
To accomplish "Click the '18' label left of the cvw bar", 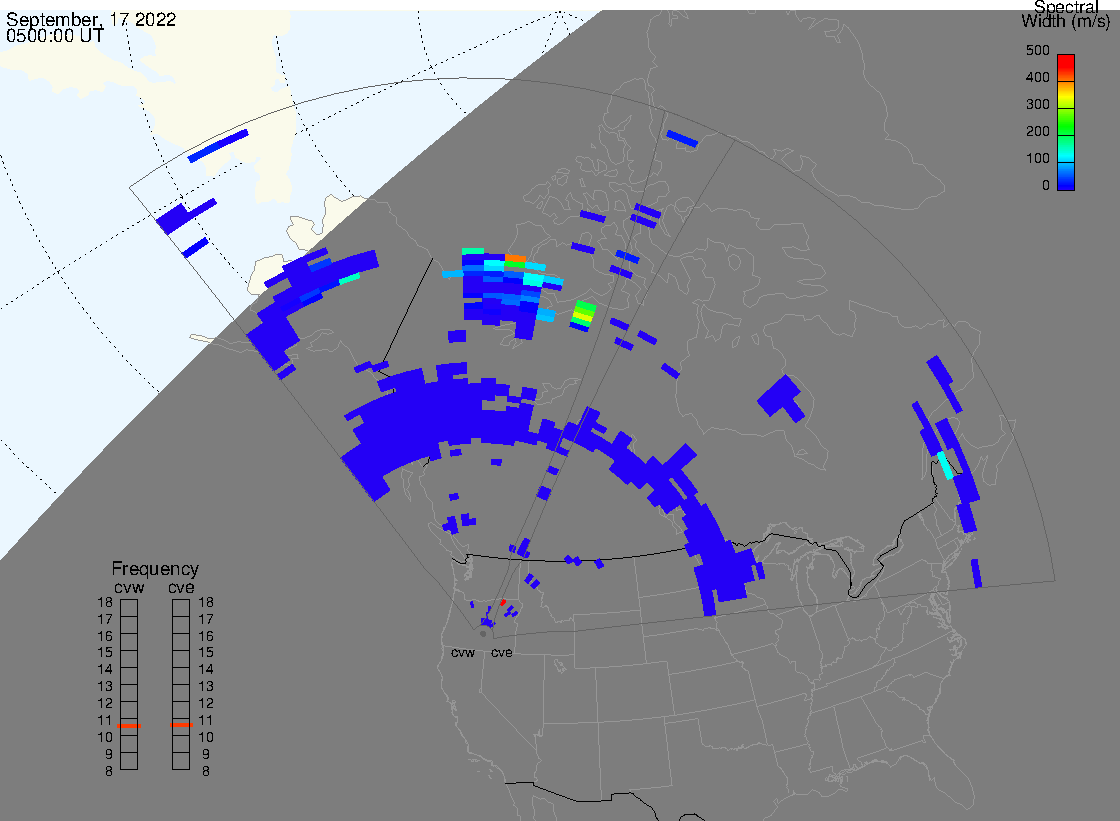I will click(105, 602).
